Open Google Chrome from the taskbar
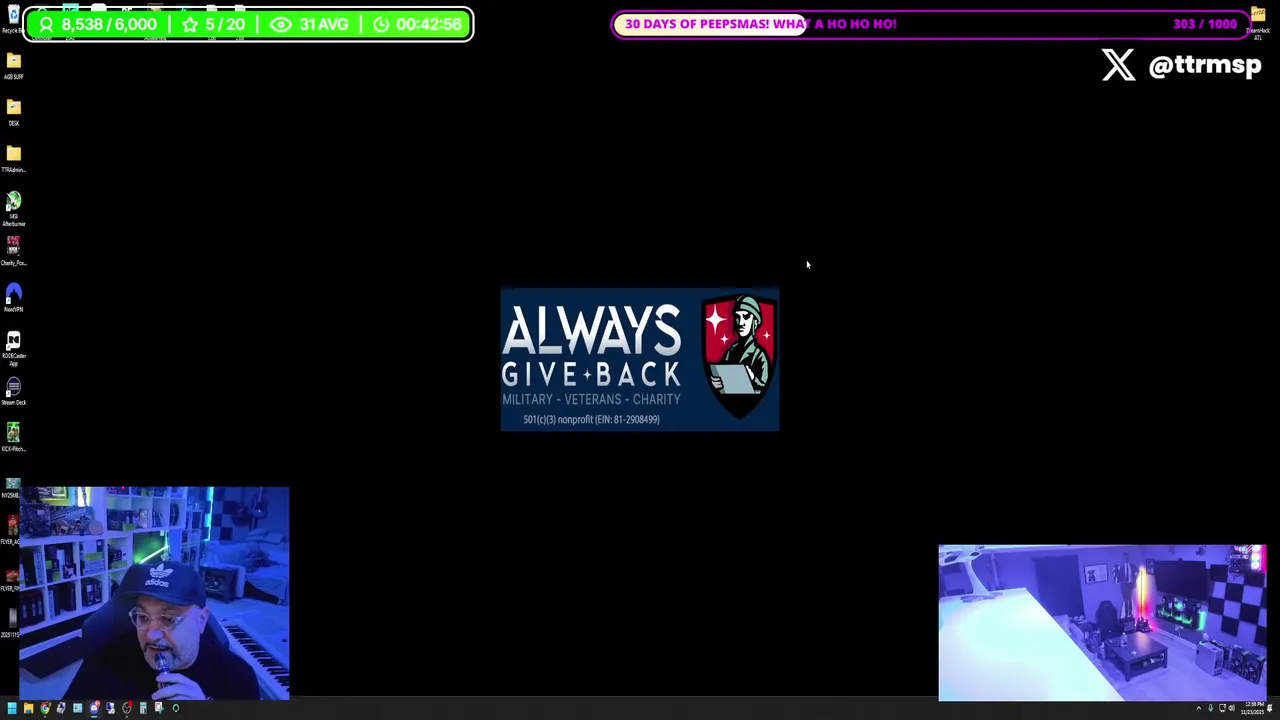Screen dimensions: 1280x720 [x=45, y=708]
